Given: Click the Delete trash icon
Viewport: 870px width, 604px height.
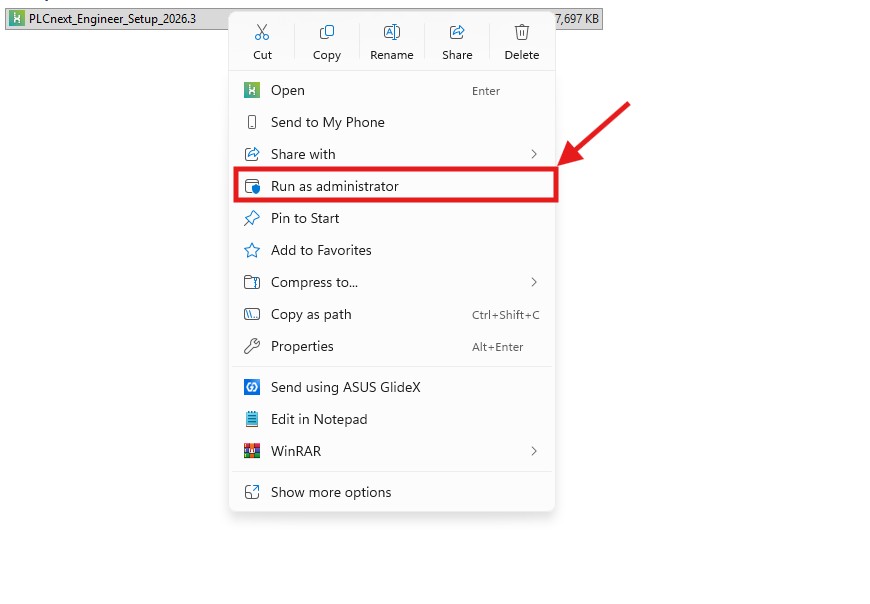Looking at the screenshot, I should 522,32.
